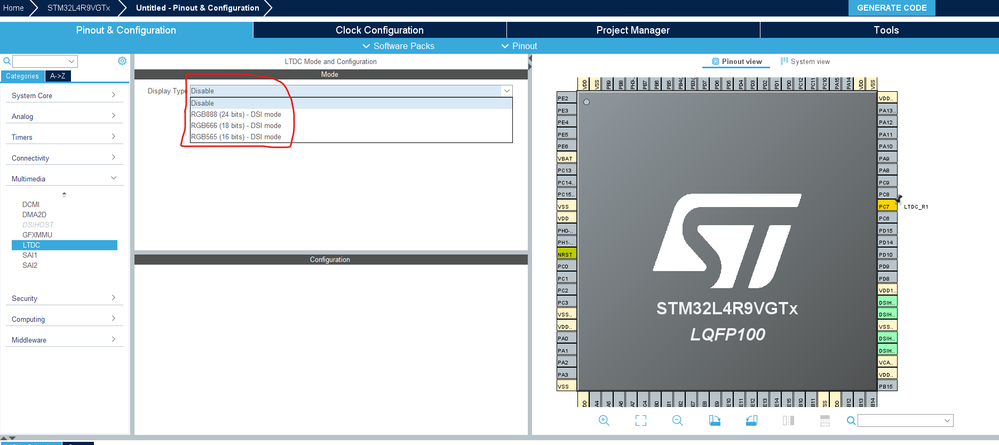This screenshot has height=445, width=999.
Task: Expand the Analog category
Action: [64, 116]
